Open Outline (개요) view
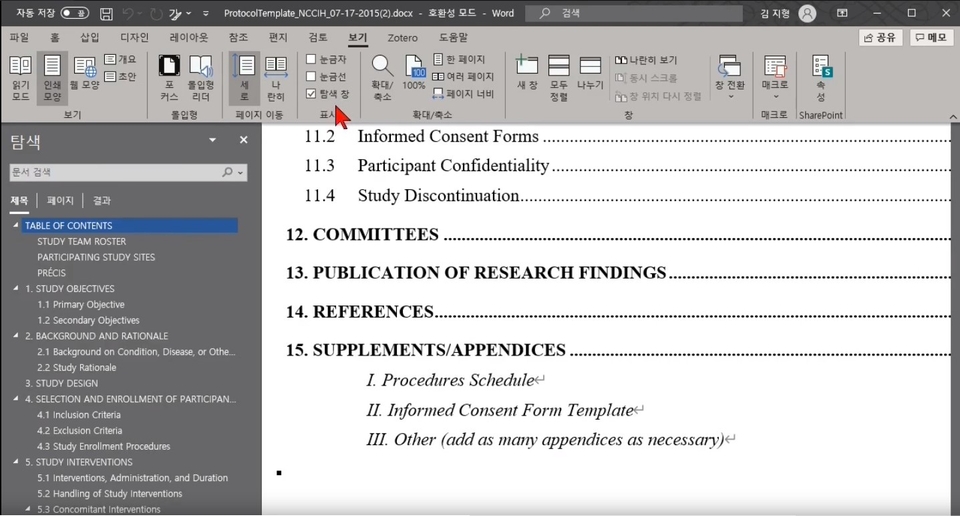 click(121, 59)
